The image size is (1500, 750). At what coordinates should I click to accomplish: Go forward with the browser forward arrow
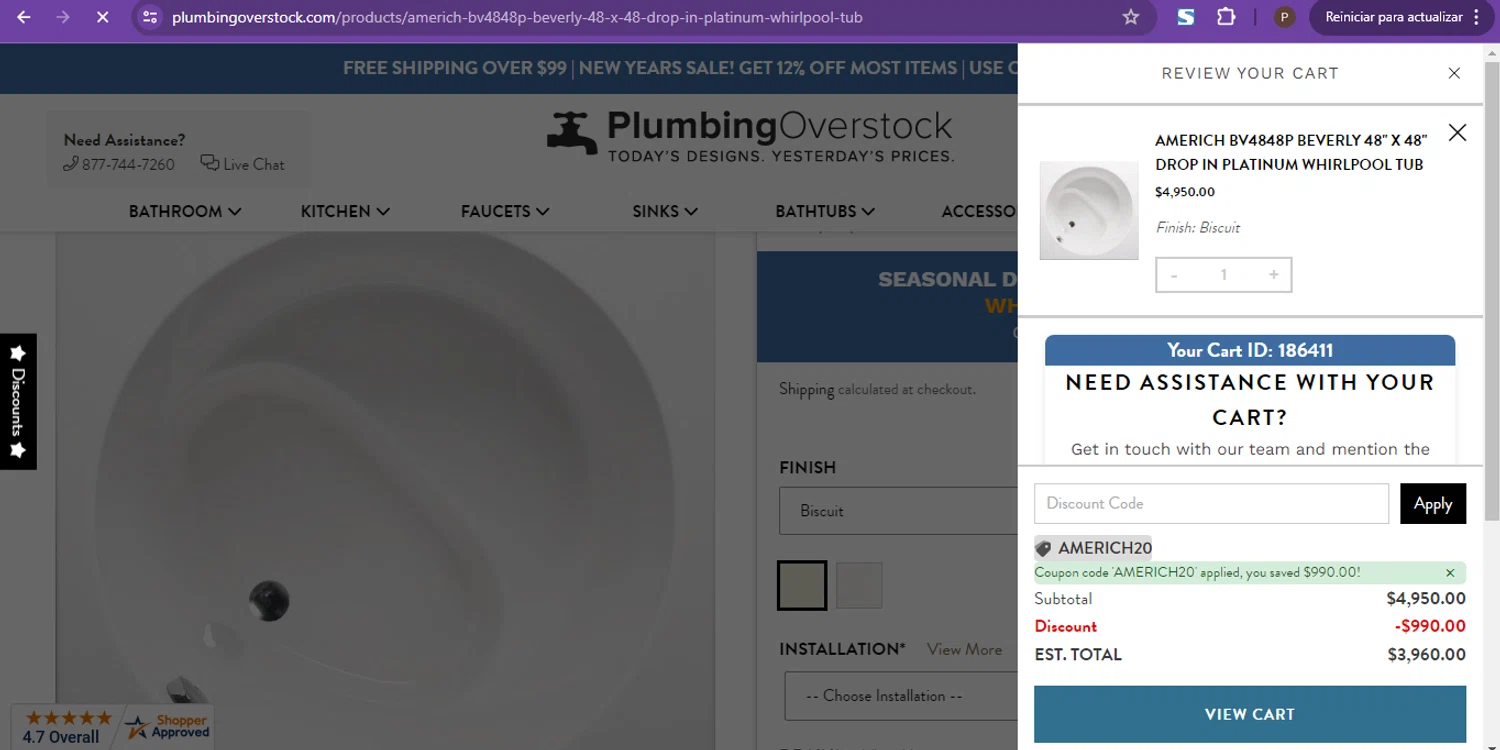tap(63, 17)
